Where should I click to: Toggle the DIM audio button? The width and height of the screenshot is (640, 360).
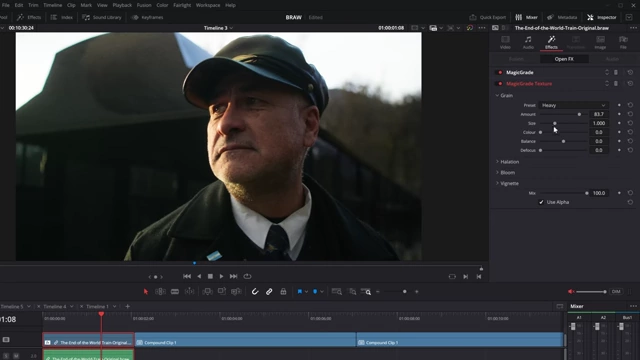click(x=616, y=291)
